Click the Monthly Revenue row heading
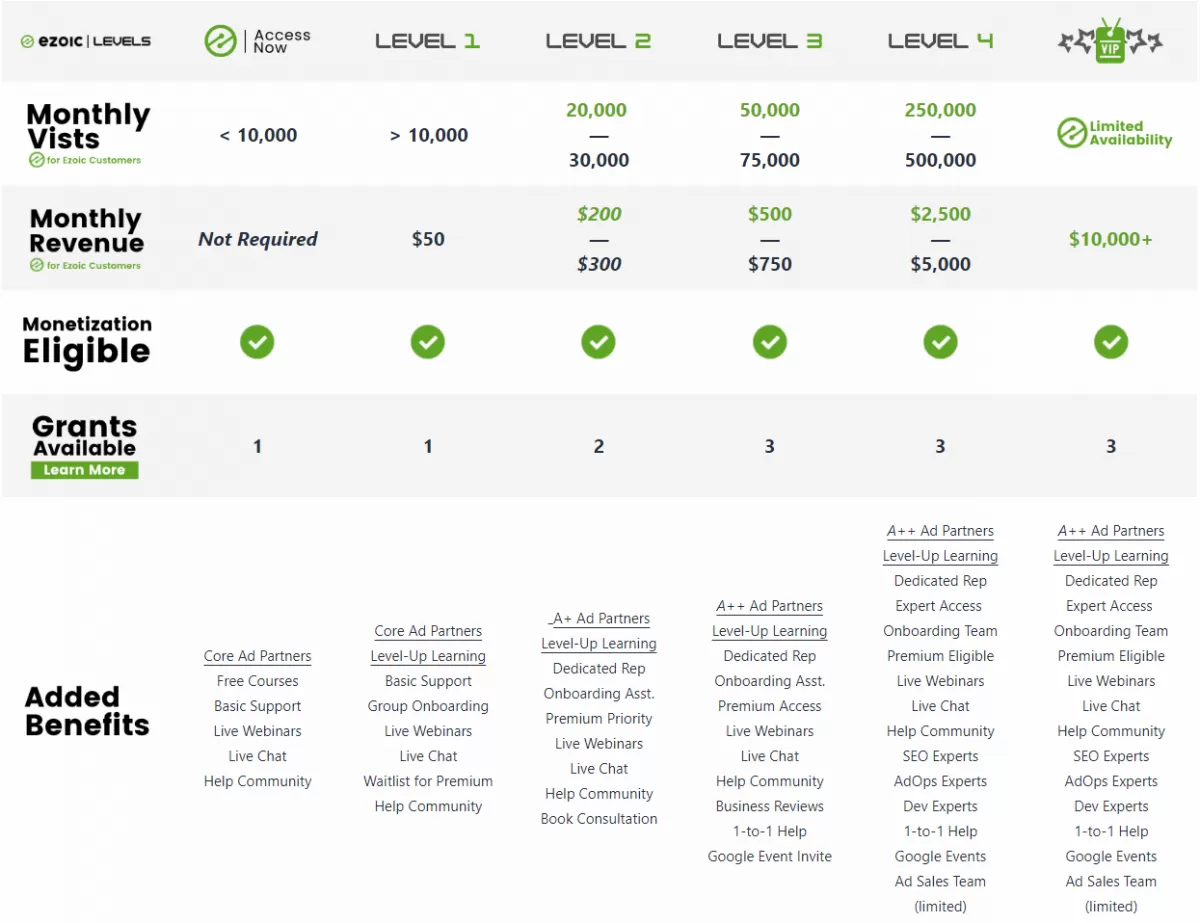Image resolution: width=1200 pixels, height=923 pixels. pos(87,231)
